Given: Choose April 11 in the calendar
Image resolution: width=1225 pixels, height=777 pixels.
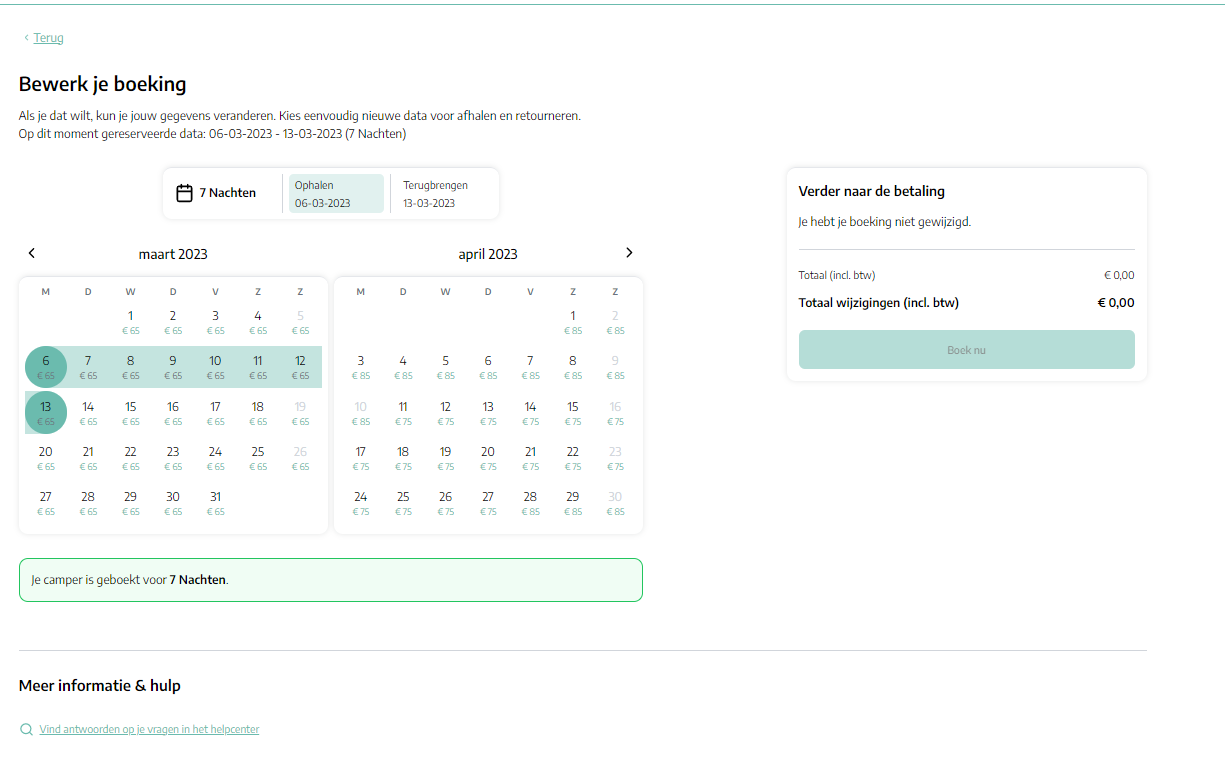Looking at the screenshot, I should tap(403, 413).
